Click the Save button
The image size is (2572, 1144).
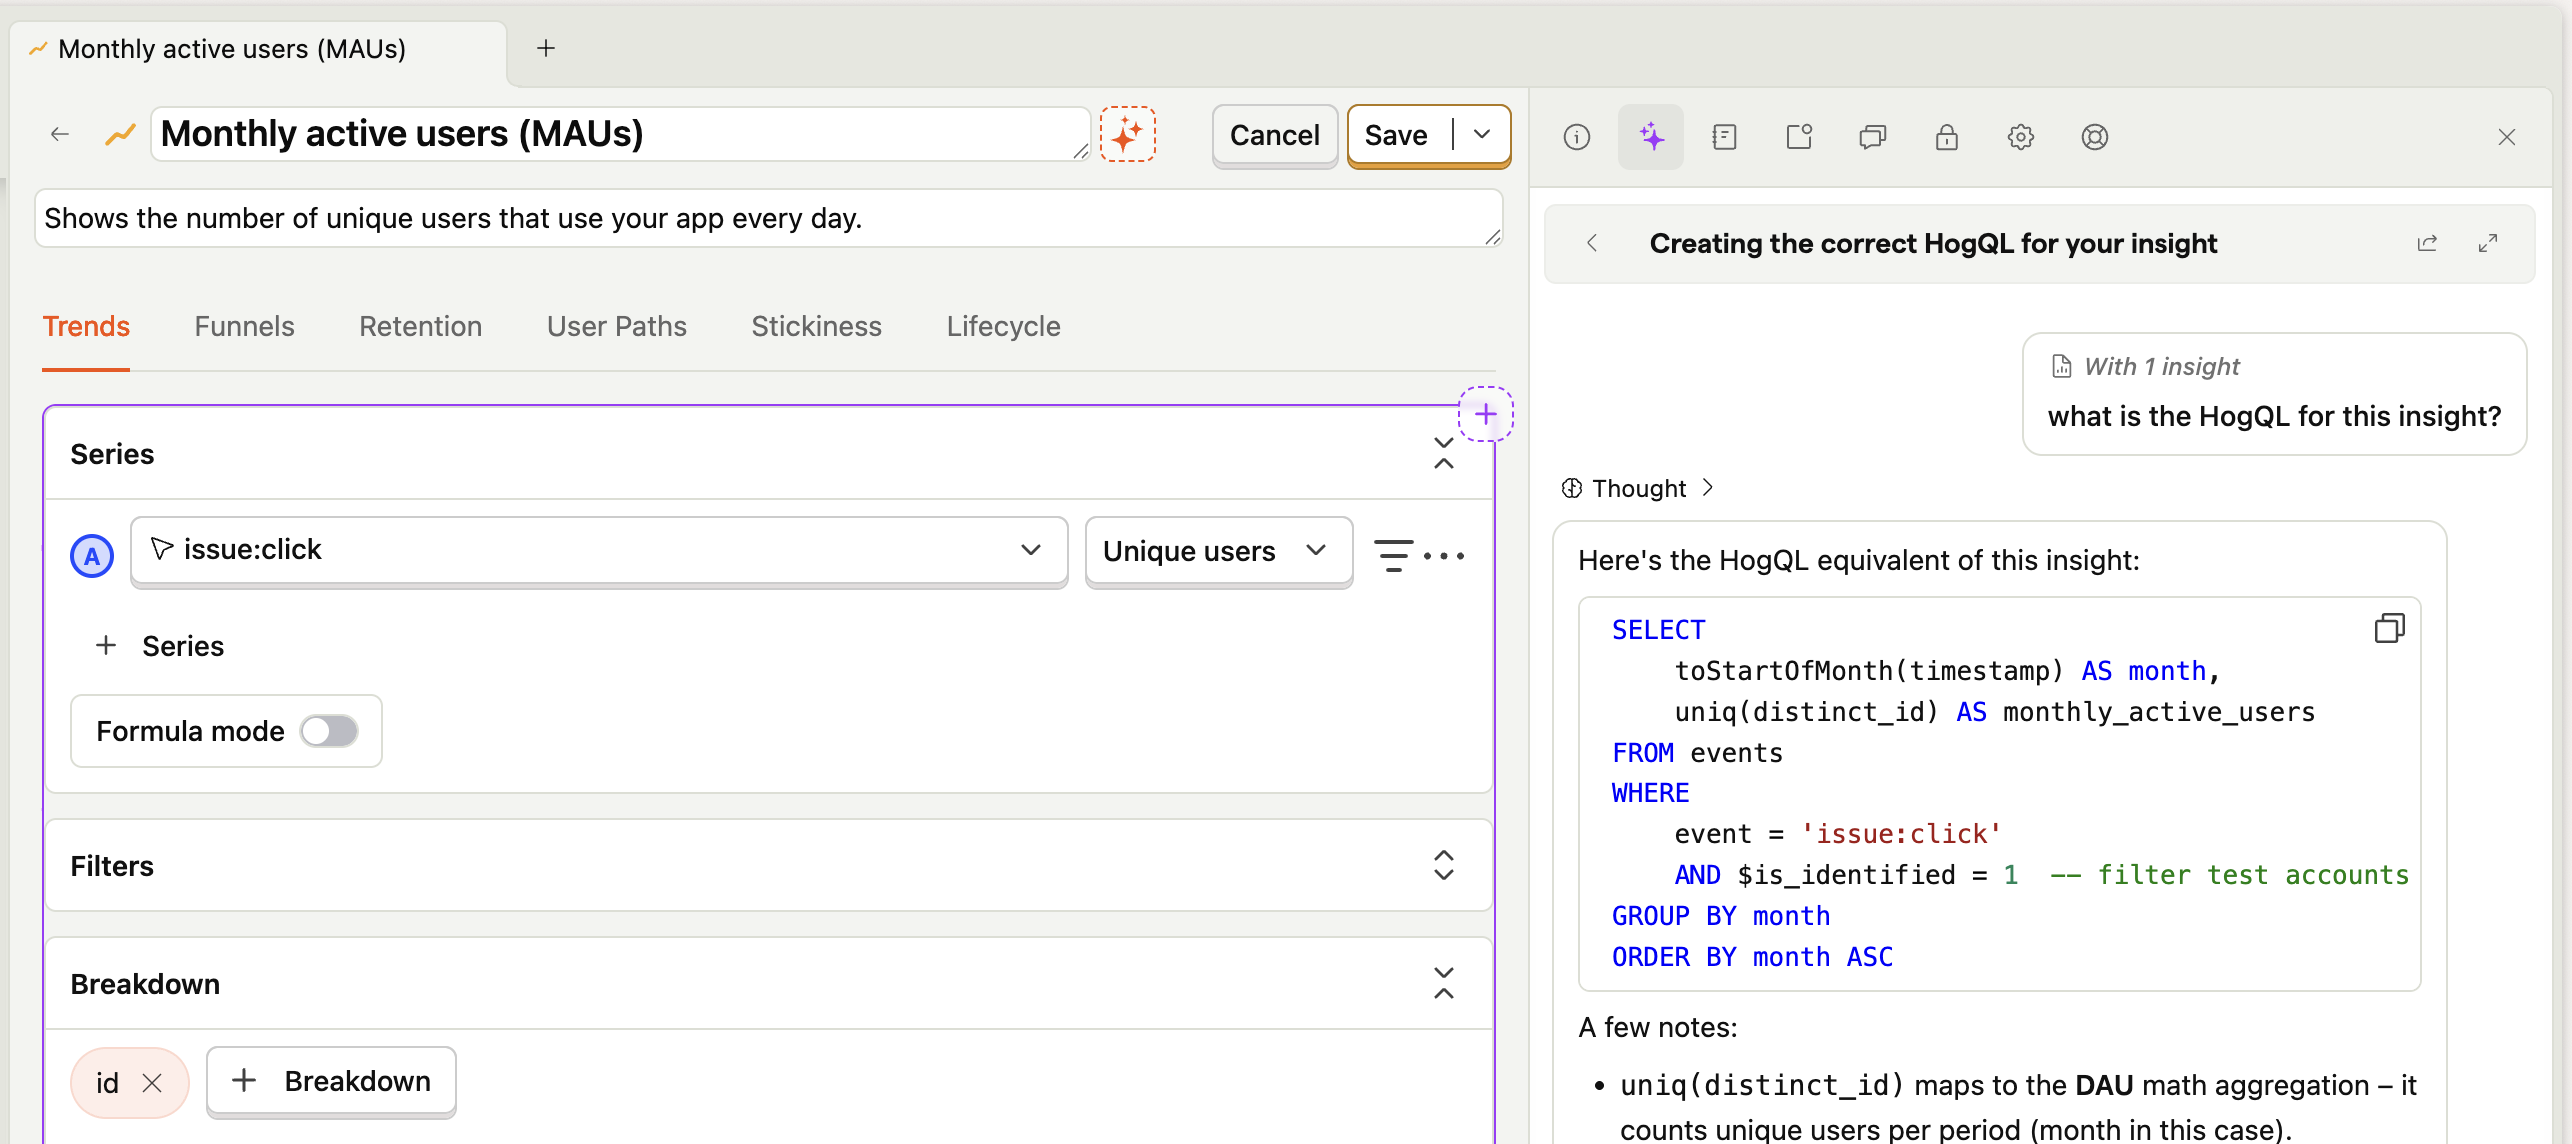coord(1396,135)
